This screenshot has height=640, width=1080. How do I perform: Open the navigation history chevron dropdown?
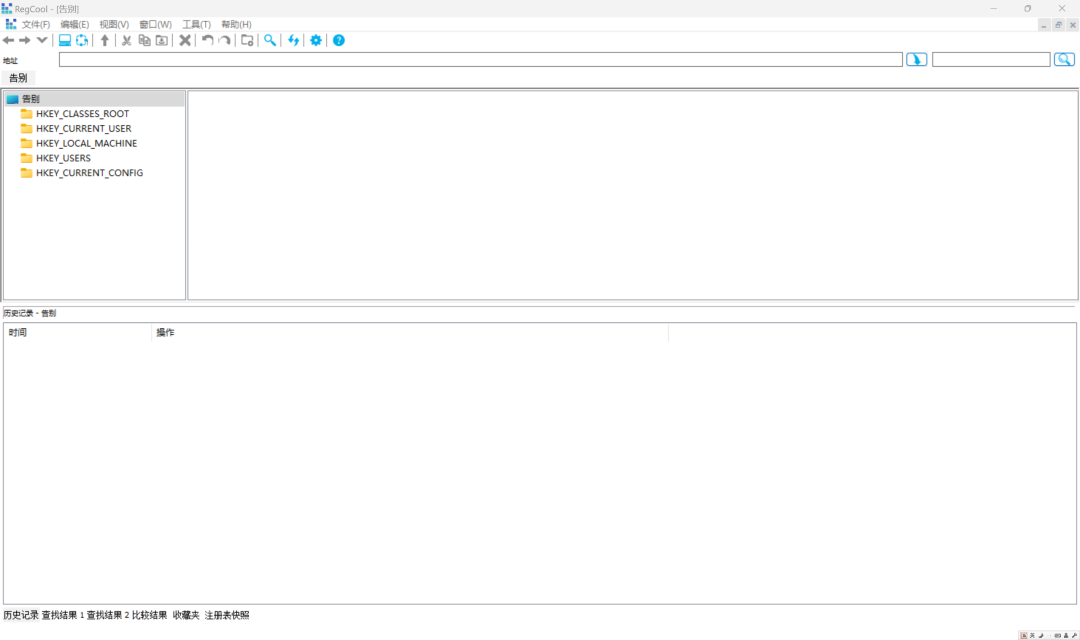click(x=42, y=40)
